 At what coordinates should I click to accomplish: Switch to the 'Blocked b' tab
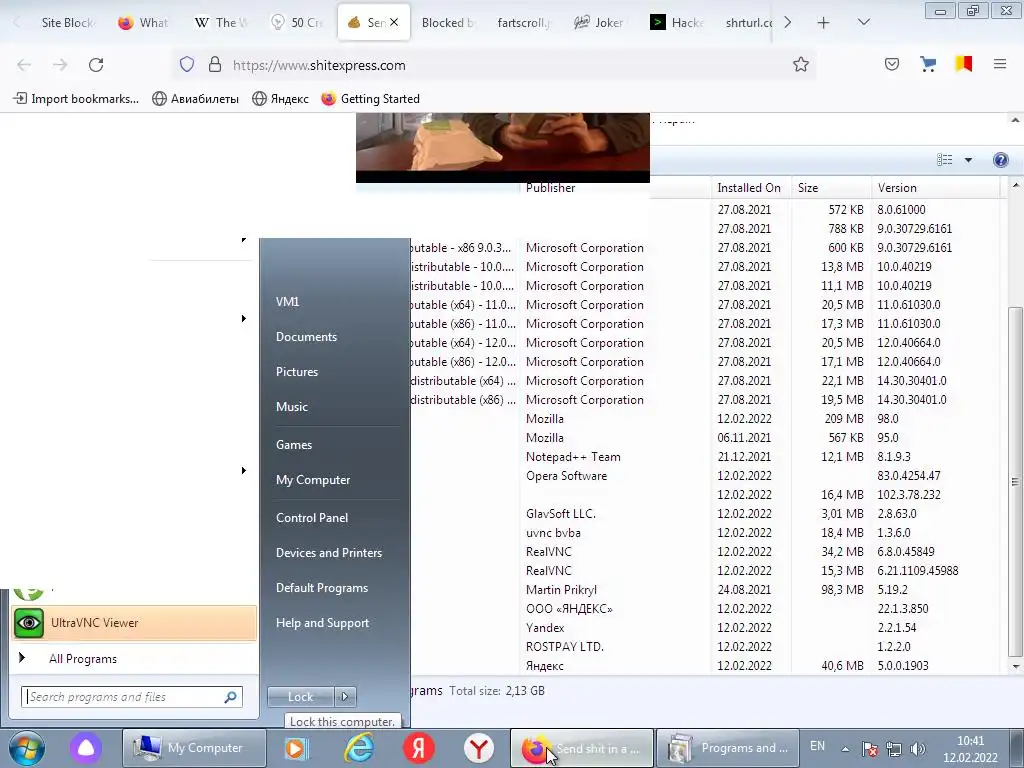(x=448, y=22)
